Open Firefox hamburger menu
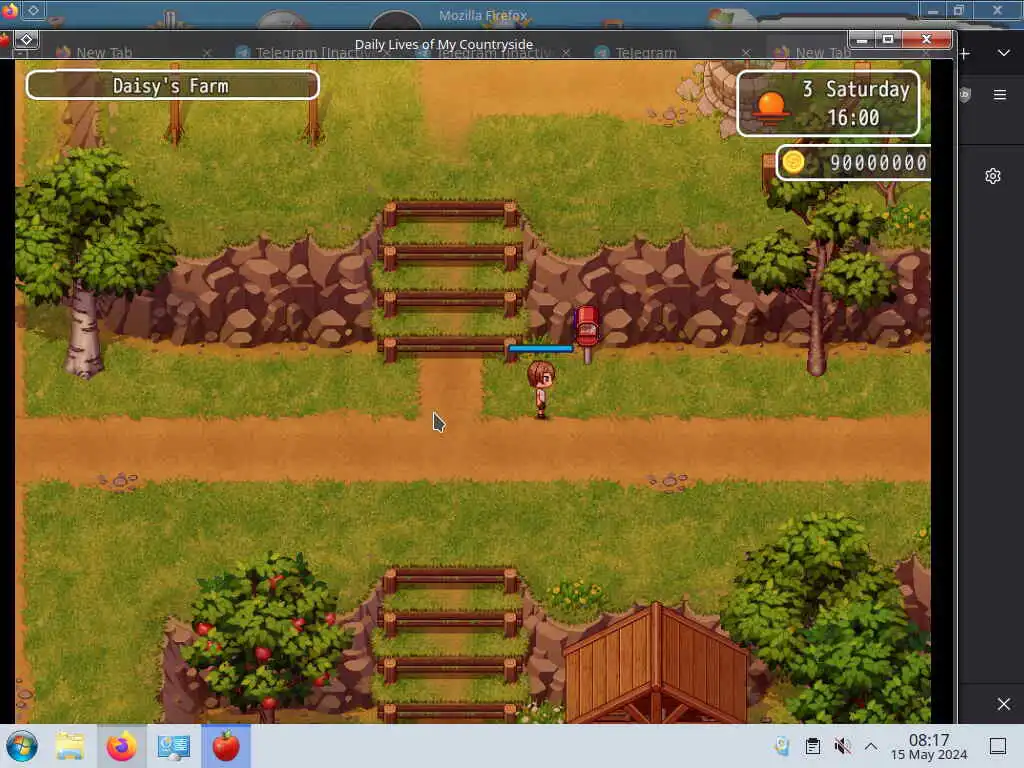Viewport: 1024px width, 768px height. (x=1000, y=95)
